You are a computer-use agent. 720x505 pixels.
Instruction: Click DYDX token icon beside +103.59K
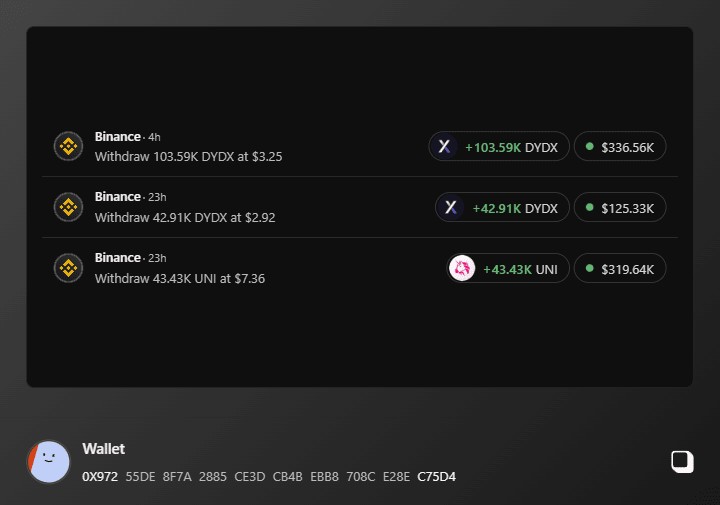click(x=444, y=147)
